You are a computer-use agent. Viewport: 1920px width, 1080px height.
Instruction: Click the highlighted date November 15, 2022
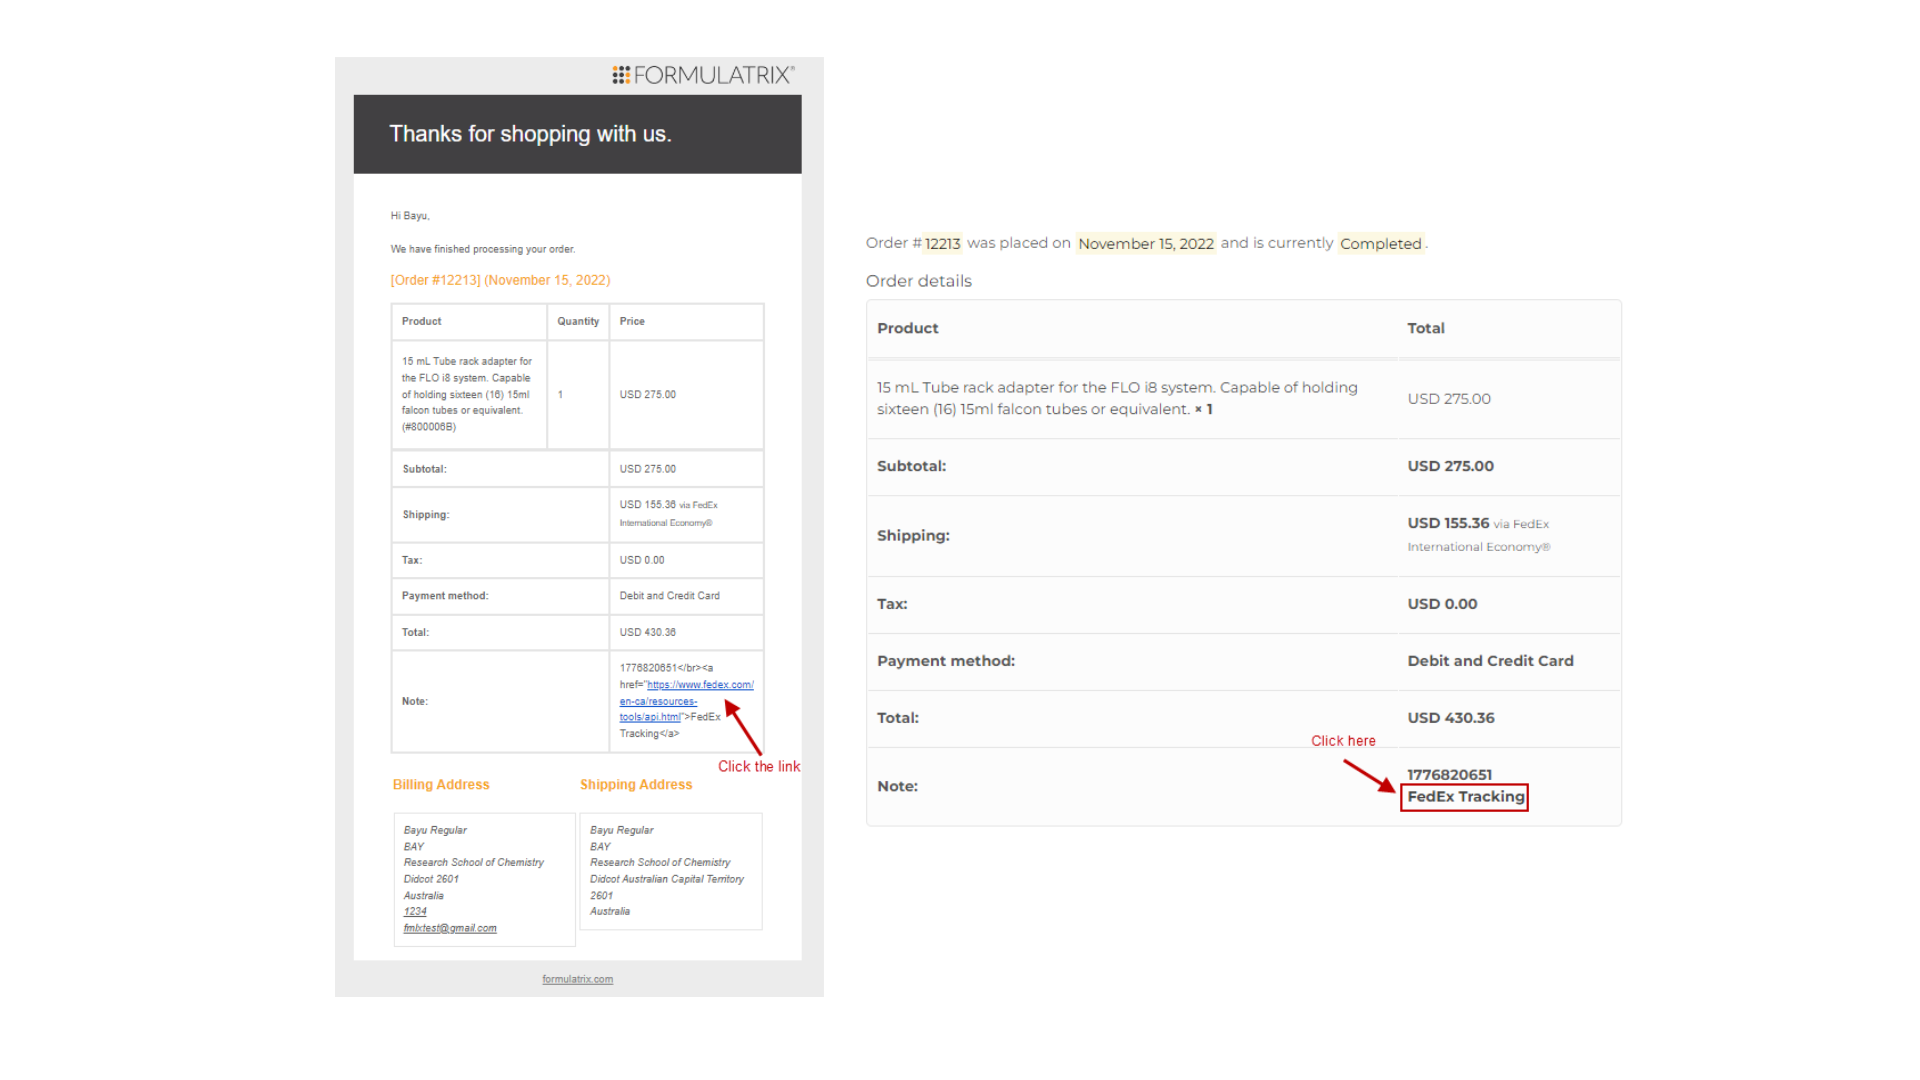tap(1146, 243)
